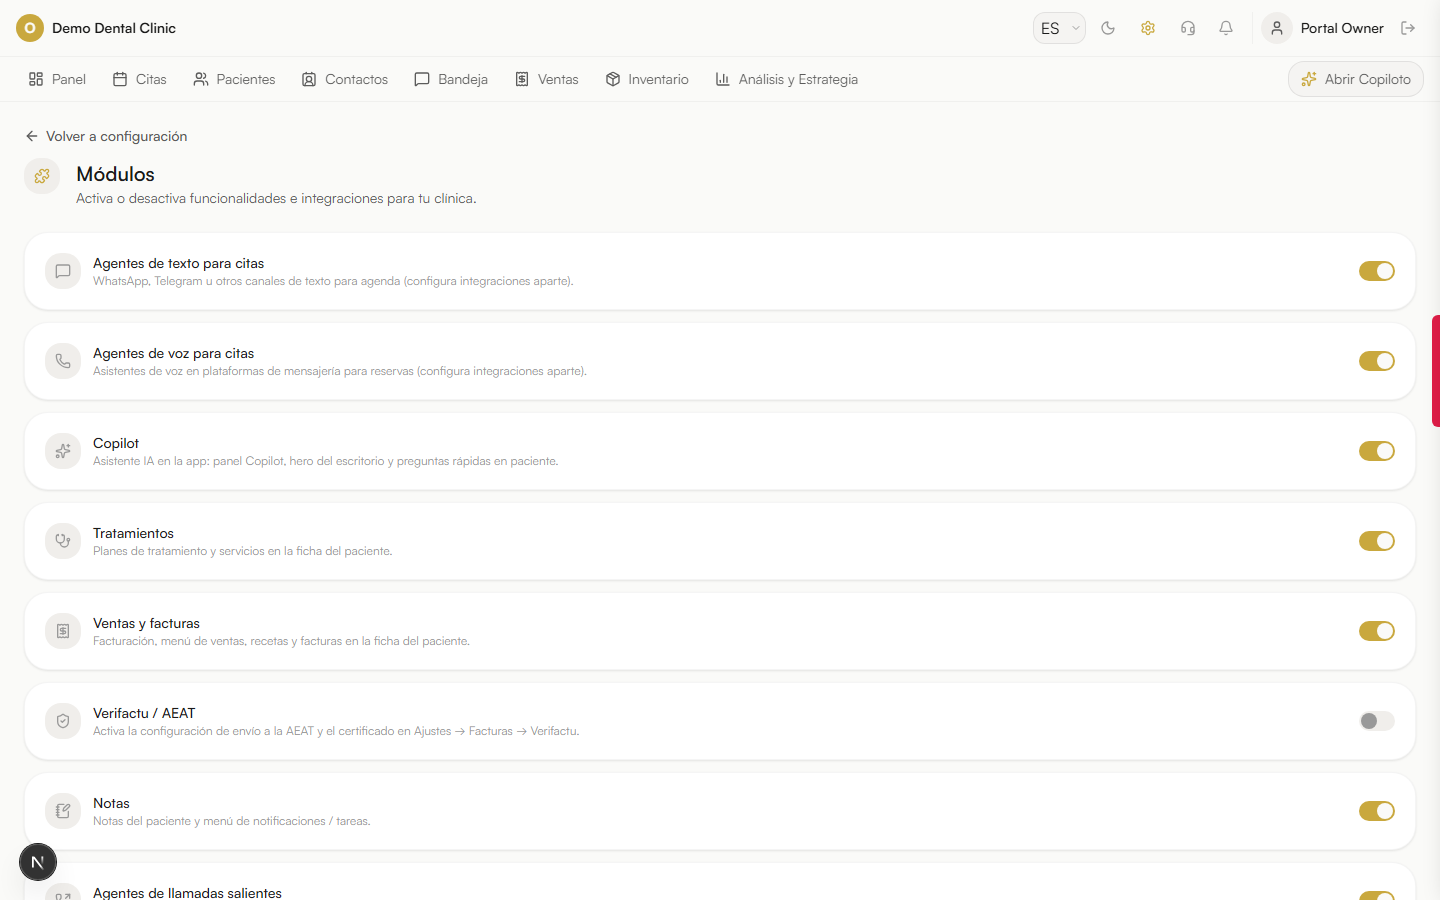Disable Agentes de voz para citas toggle
This screenshot has height=900, width=1440.
[x=1377, y=361]
